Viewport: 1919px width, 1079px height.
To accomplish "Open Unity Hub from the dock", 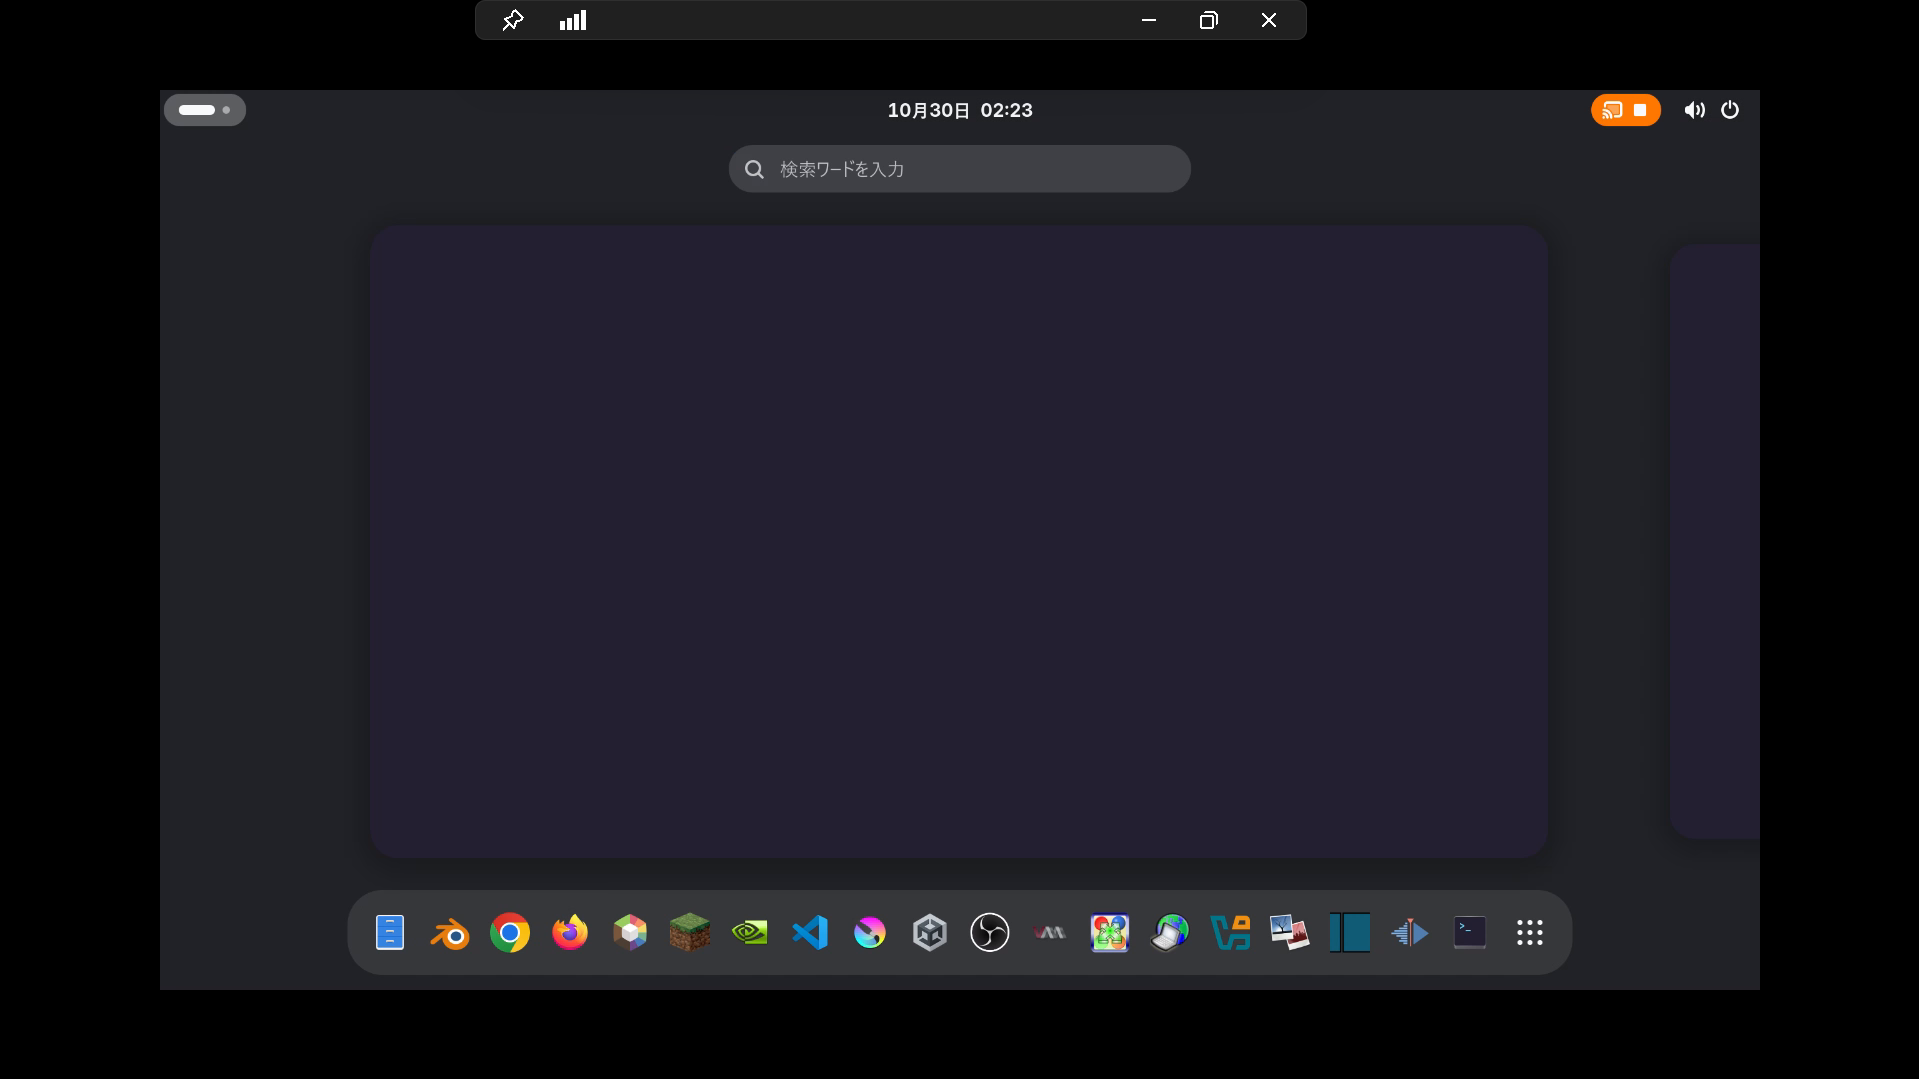I will (x=930, y=933).
